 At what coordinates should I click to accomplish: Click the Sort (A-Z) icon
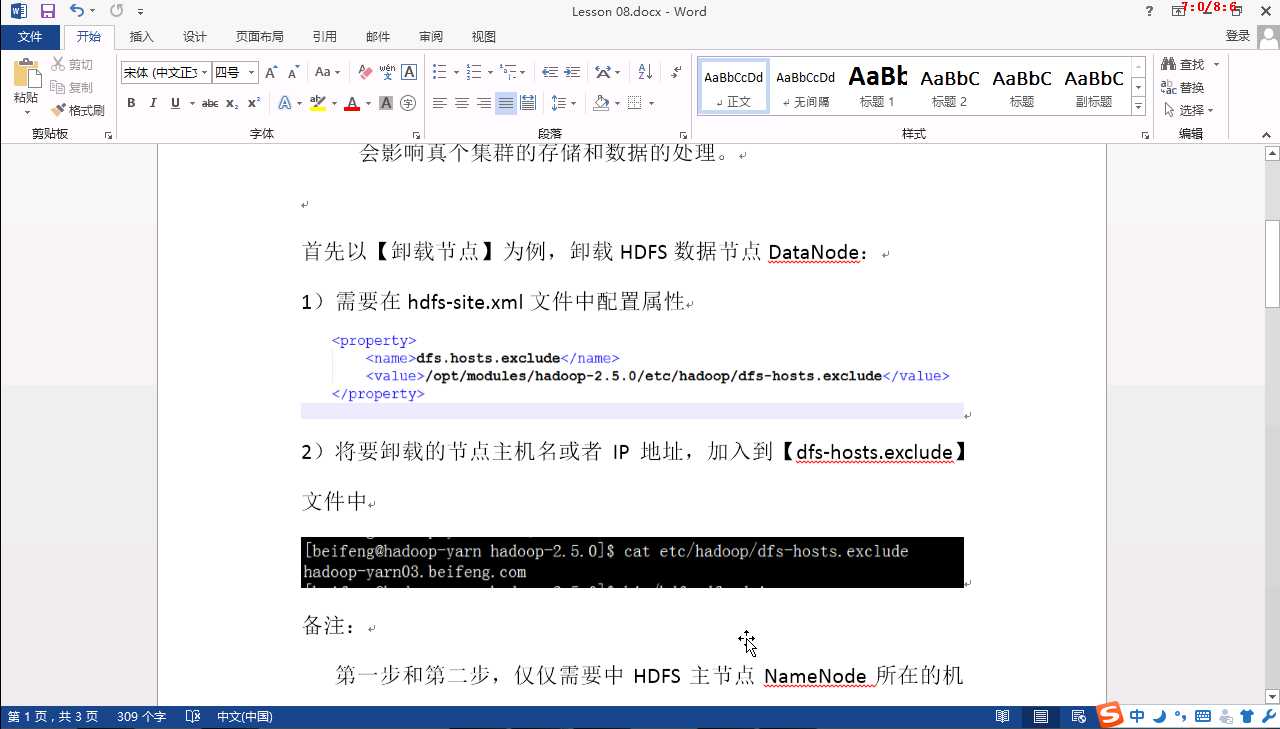pyautogui.click(x=645, y=72)
